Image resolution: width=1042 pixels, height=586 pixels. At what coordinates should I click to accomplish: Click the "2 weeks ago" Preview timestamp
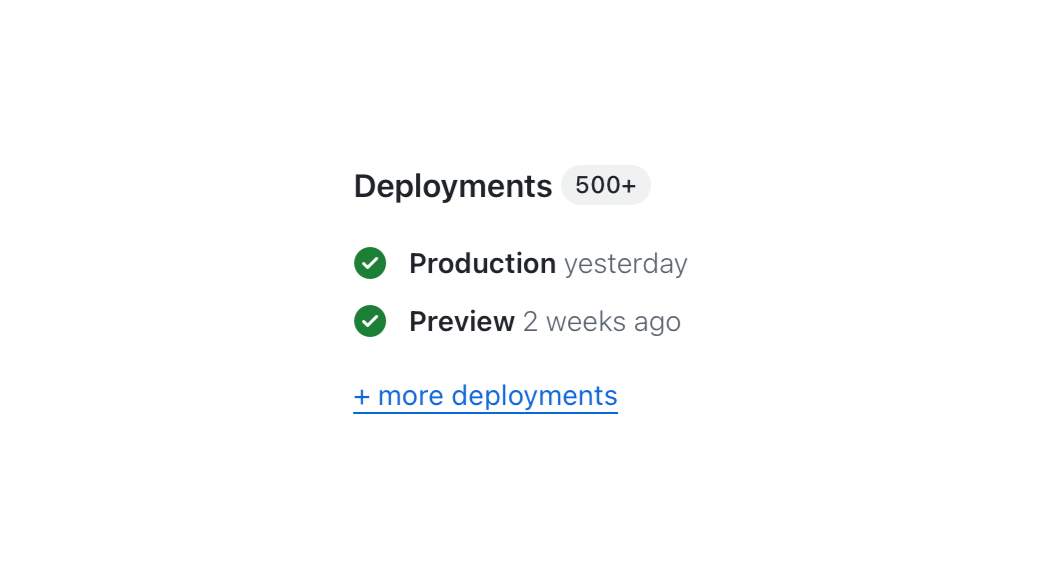[x=601, y=322]
